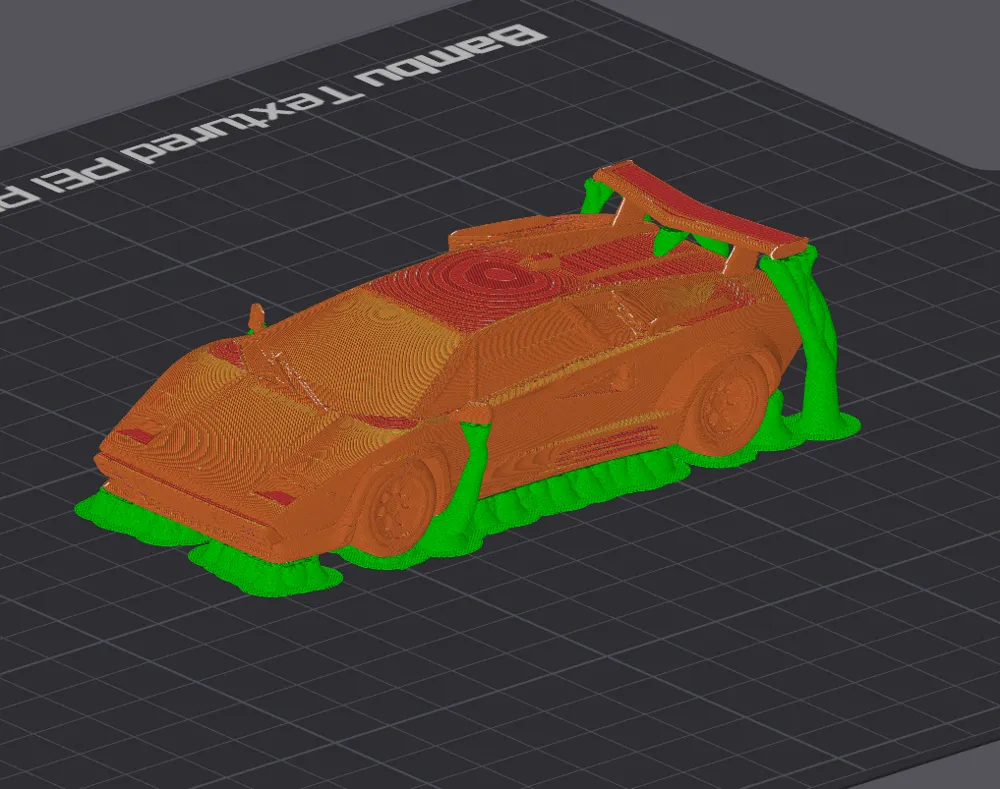Click the rear wing of the car model

[x=700, y=210]
